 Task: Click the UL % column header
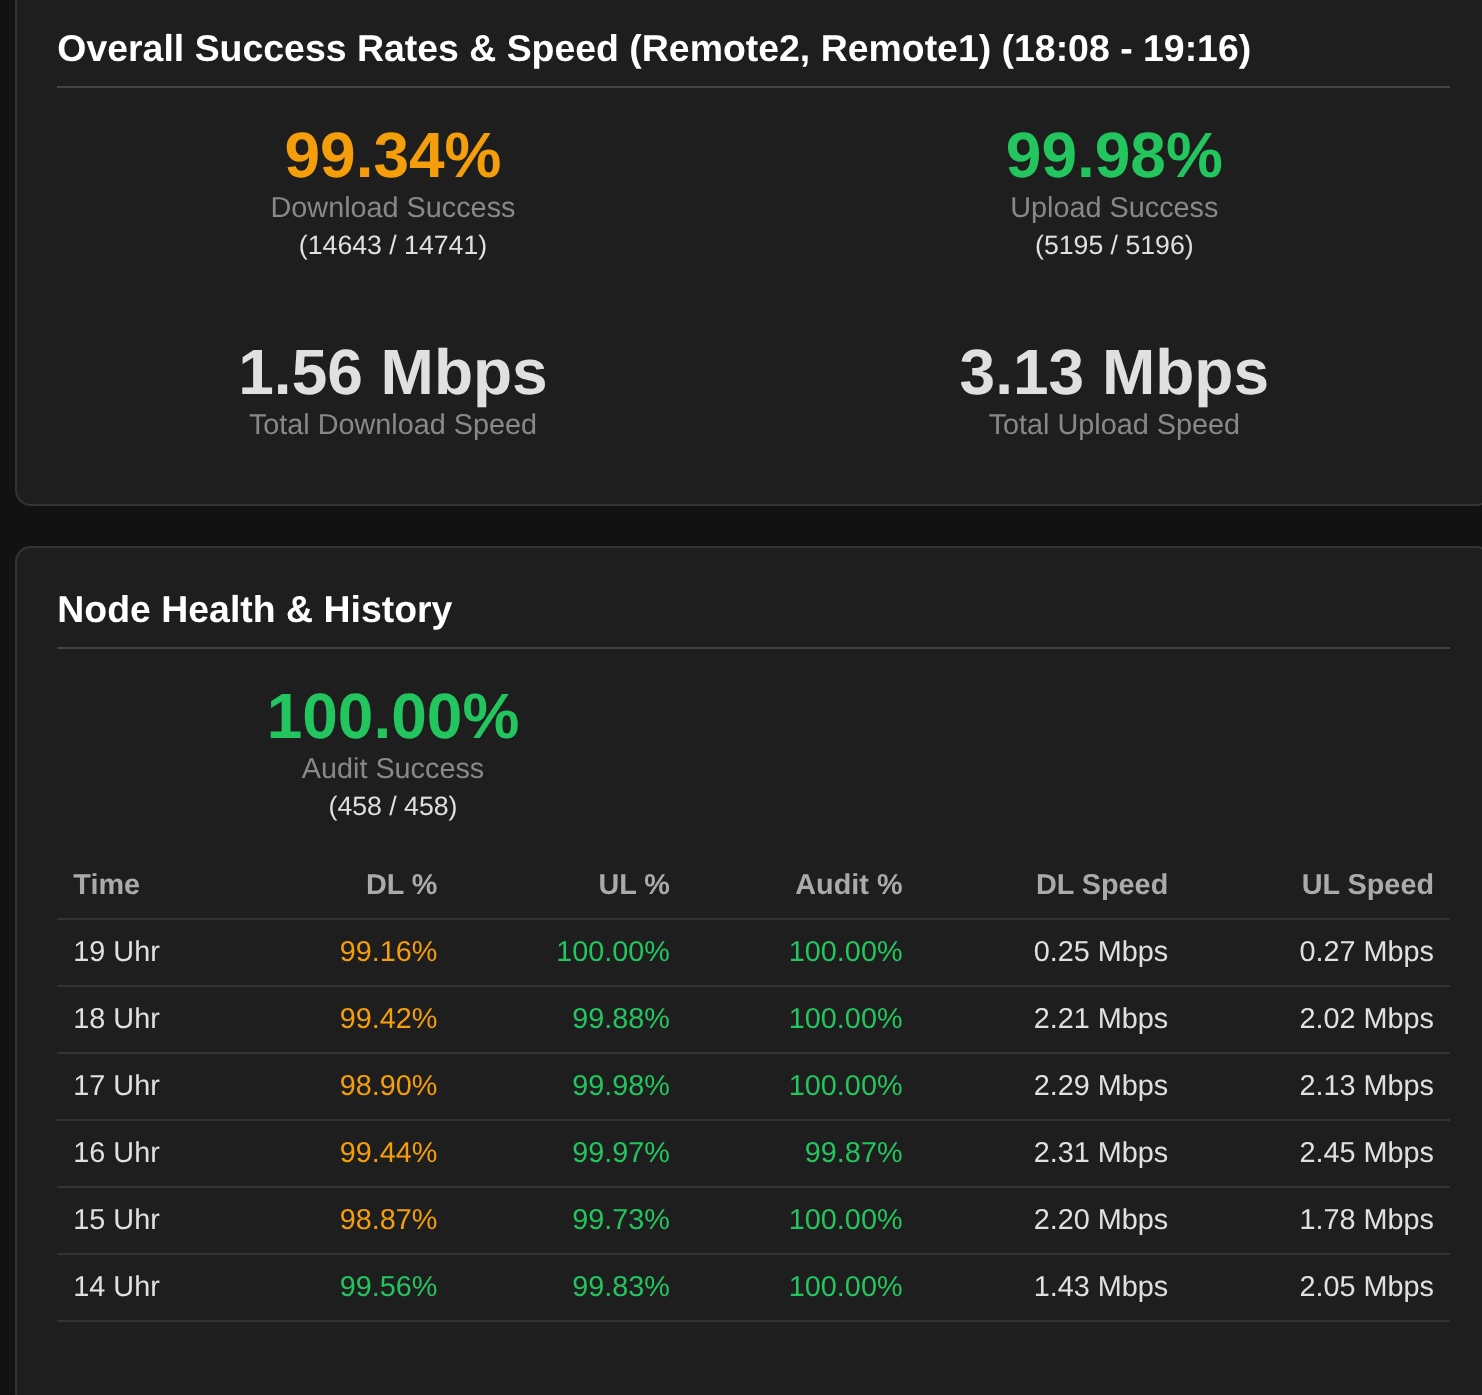tap(633, 884)
